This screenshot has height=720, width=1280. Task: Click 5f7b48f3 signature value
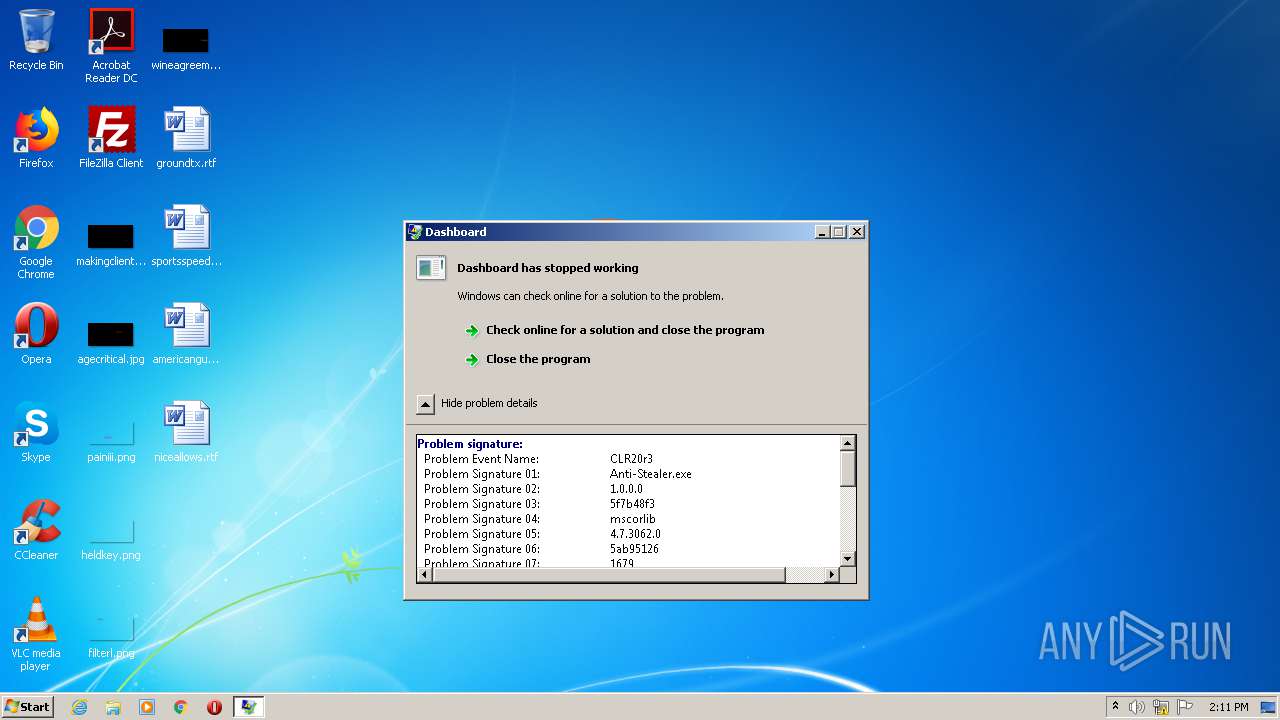[632, 504]
